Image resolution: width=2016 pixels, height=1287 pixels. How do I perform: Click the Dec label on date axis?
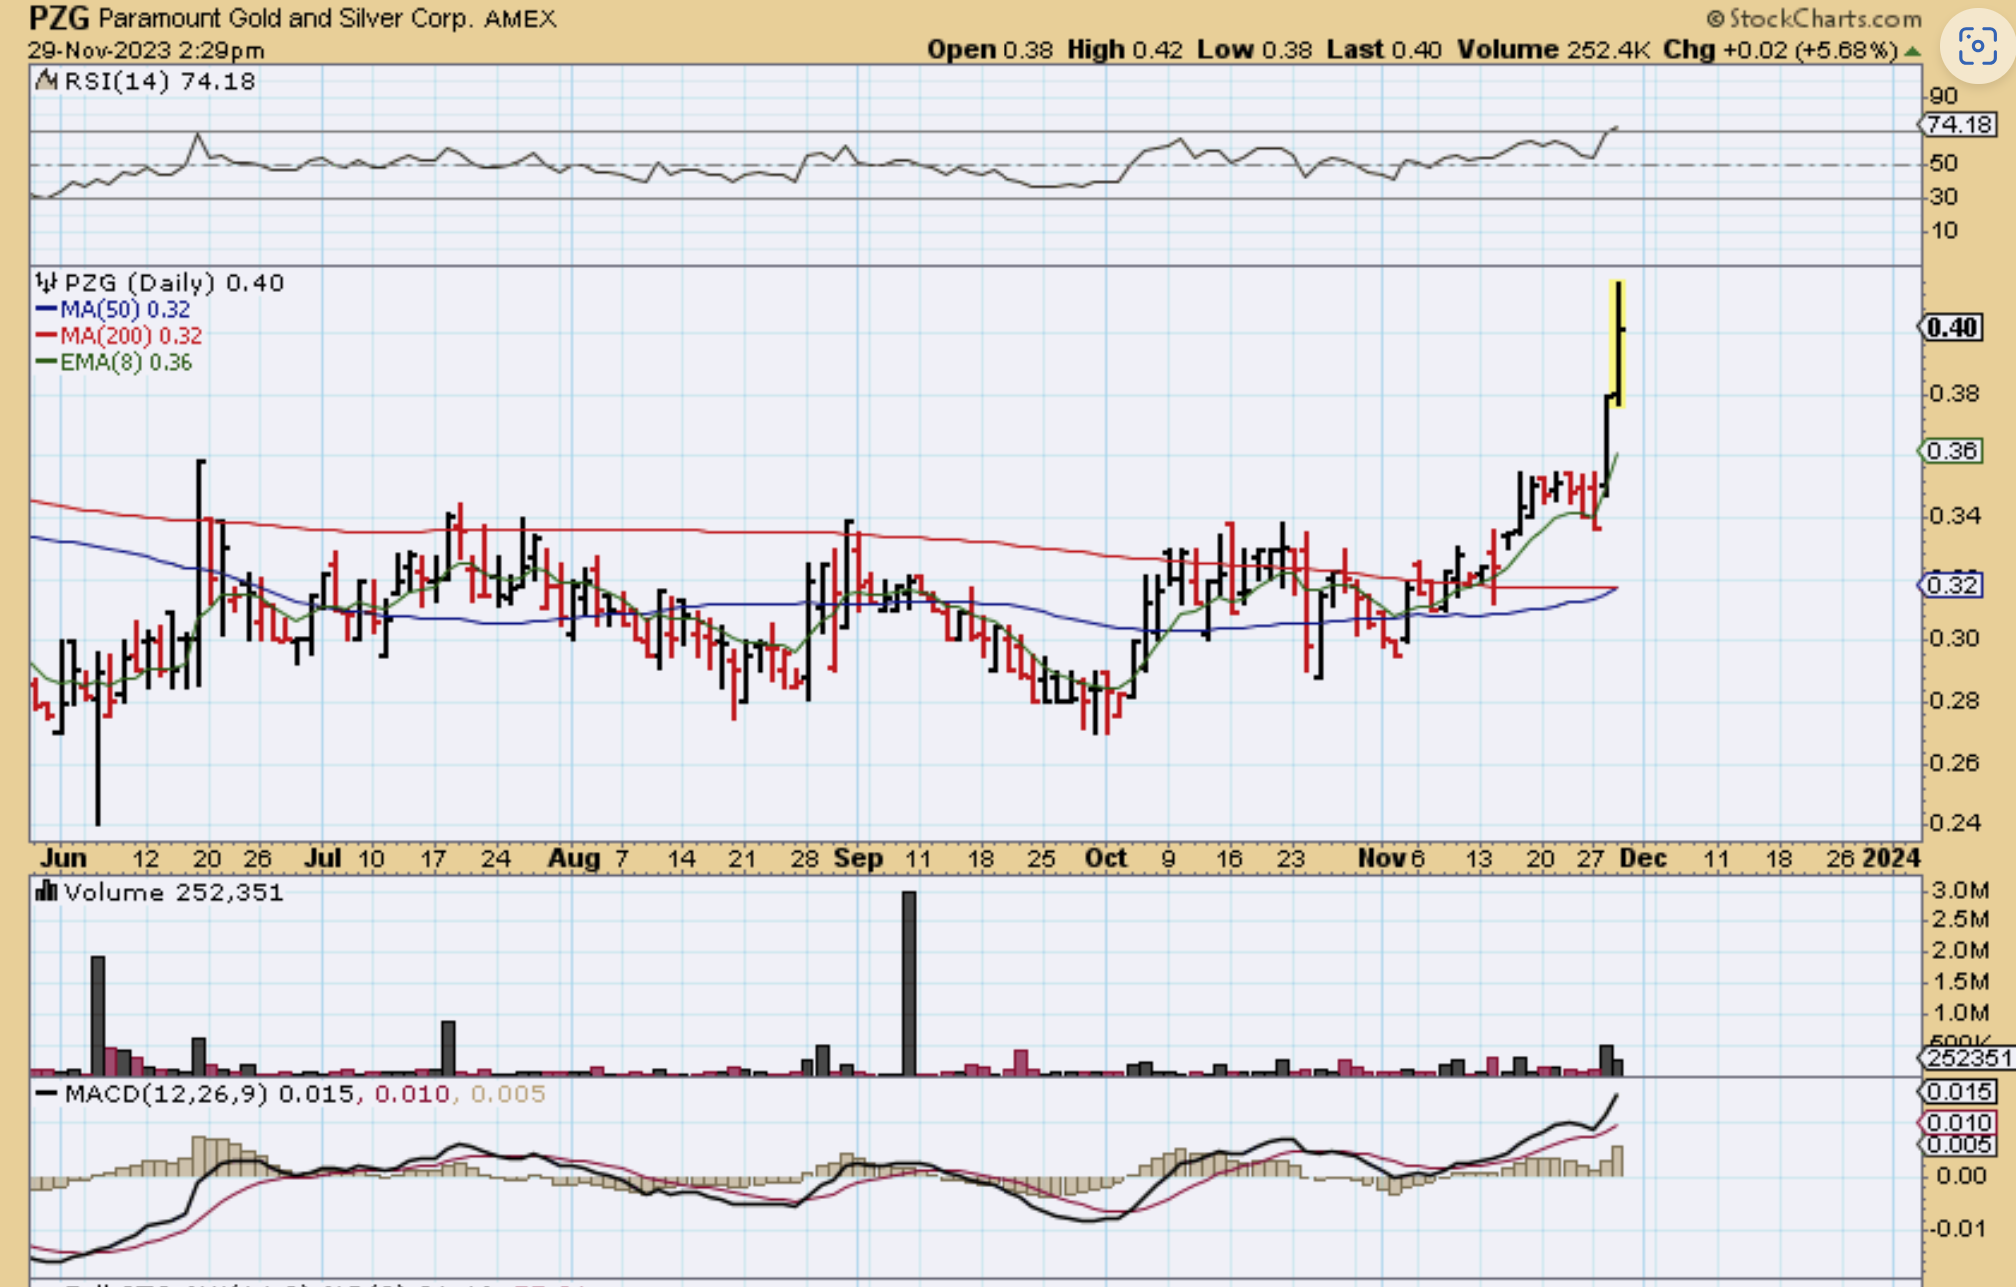[x=1642, y=858]
